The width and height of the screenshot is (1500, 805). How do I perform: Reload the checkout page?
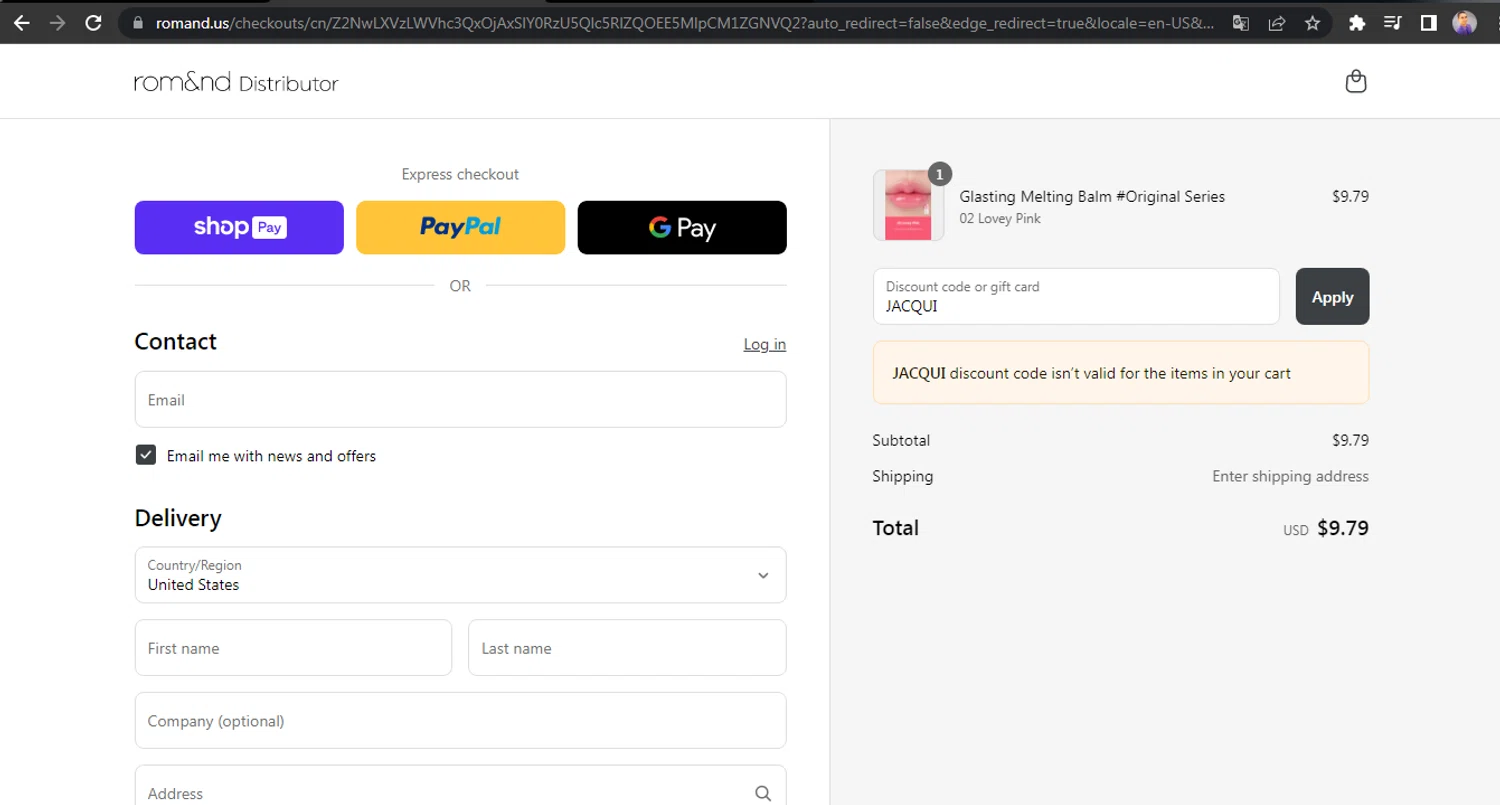93,23
